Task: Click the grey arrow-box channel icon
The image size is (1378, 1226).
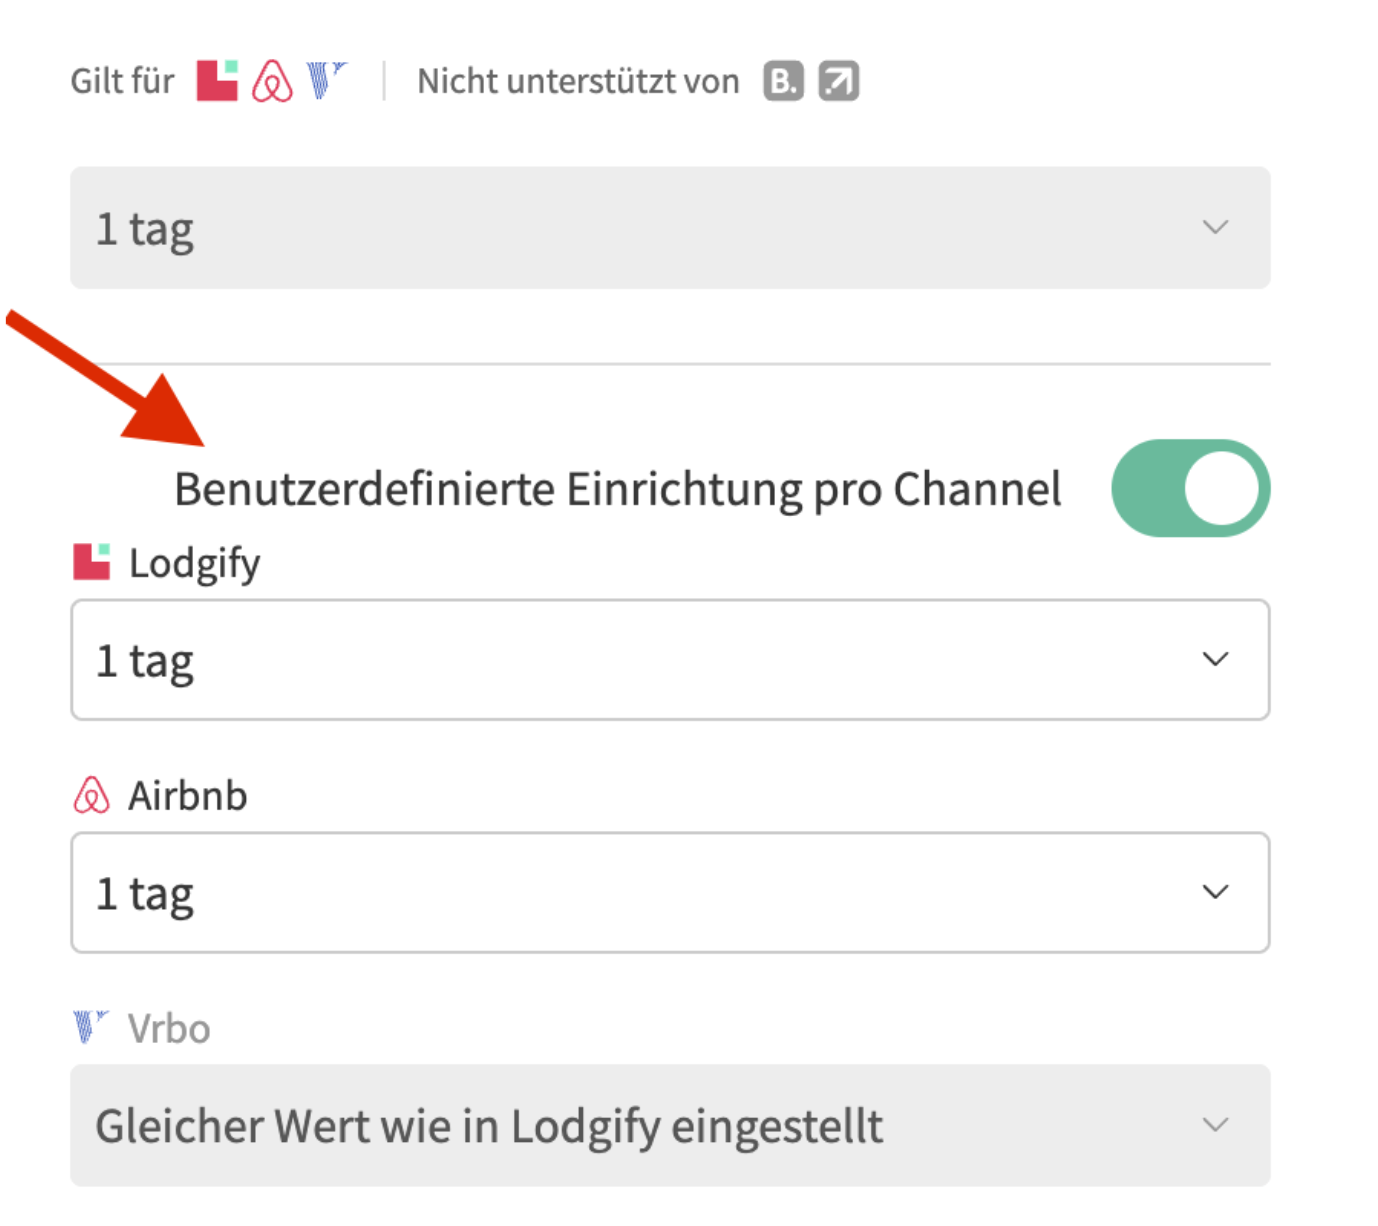Action: pos(839,81)
